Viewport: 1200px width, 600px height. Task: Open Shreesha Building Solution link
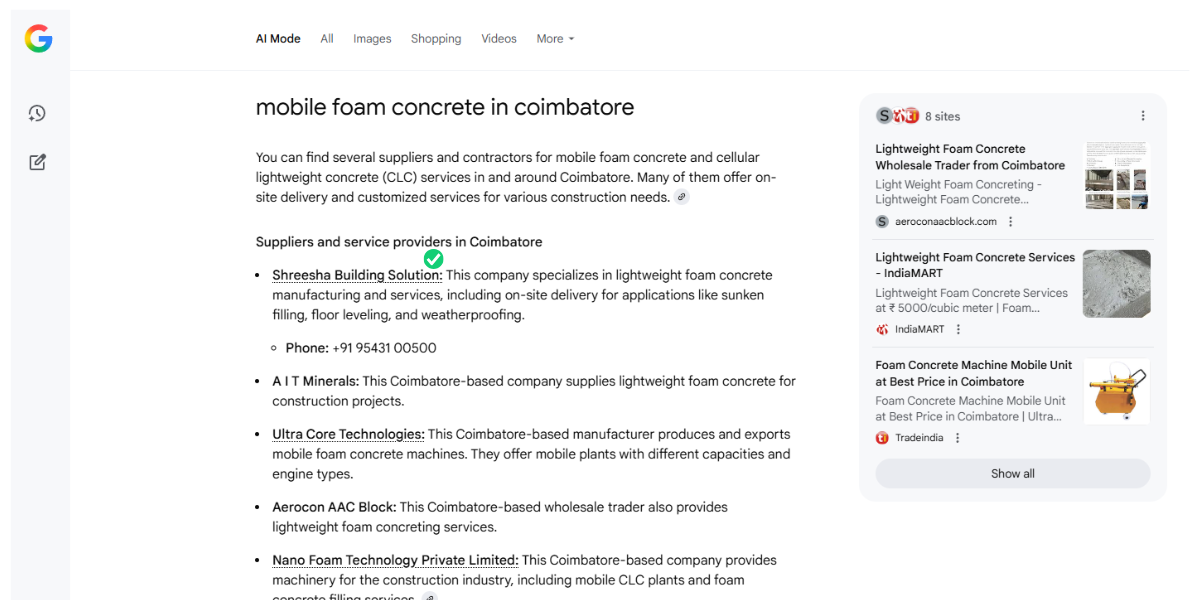click(x=356, y=275)
